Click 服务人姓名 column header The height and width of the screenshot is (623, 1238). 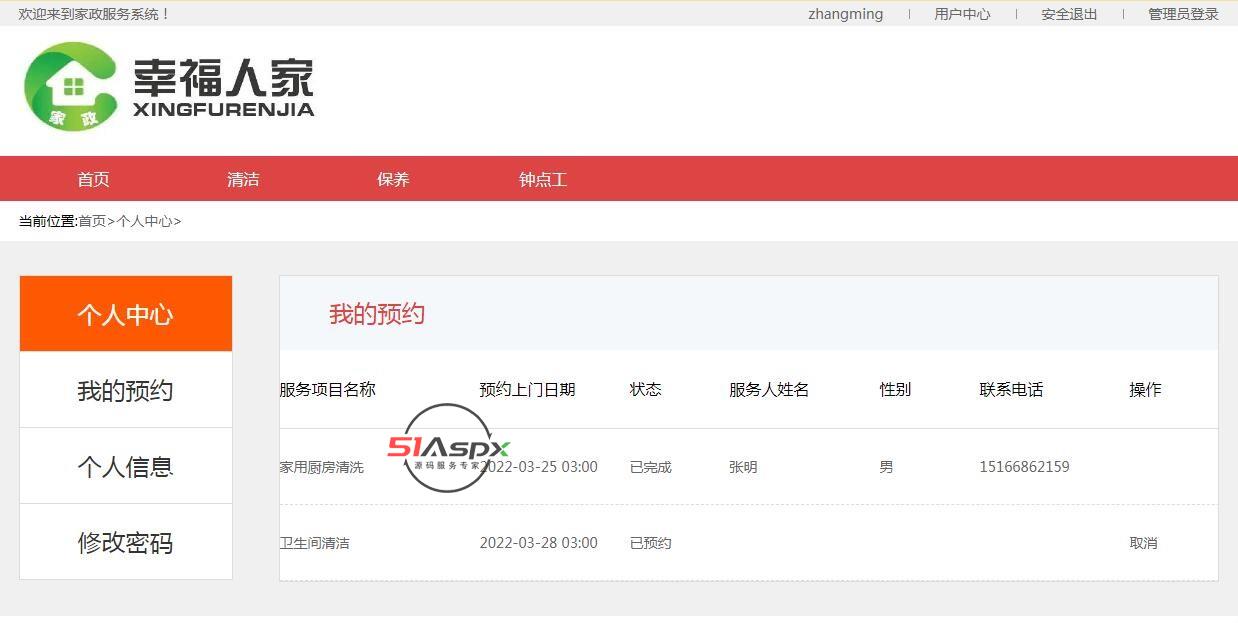(769, 390)
